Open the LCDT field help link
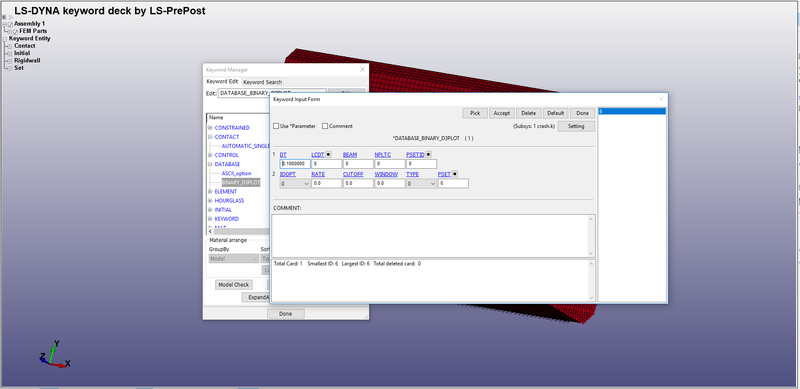Viewport: 800px width, 389px height. [317, 155]
